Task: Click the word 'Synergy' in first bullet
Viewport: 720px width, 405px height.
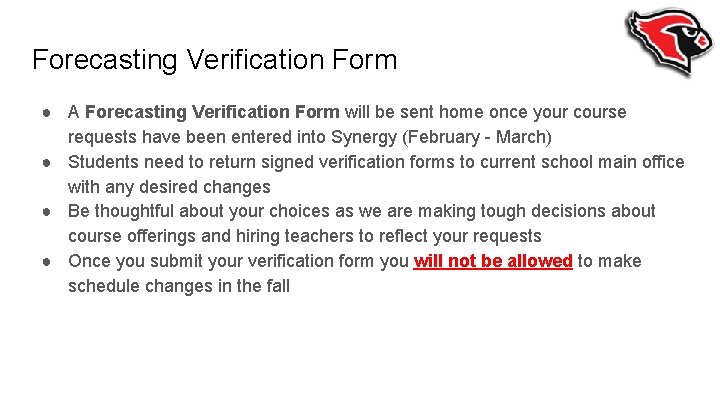Action: pos(364,137)
